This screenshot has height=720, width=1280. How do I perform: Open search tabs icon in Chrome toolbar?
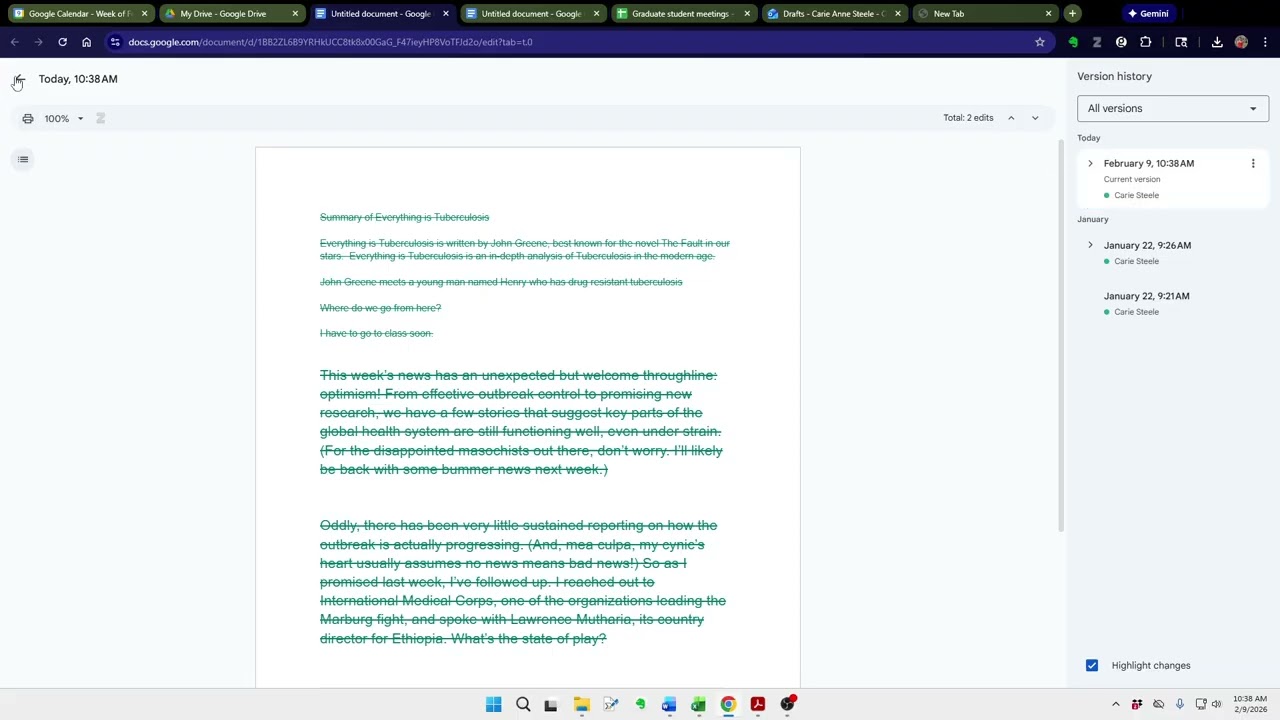point(1181,42)
